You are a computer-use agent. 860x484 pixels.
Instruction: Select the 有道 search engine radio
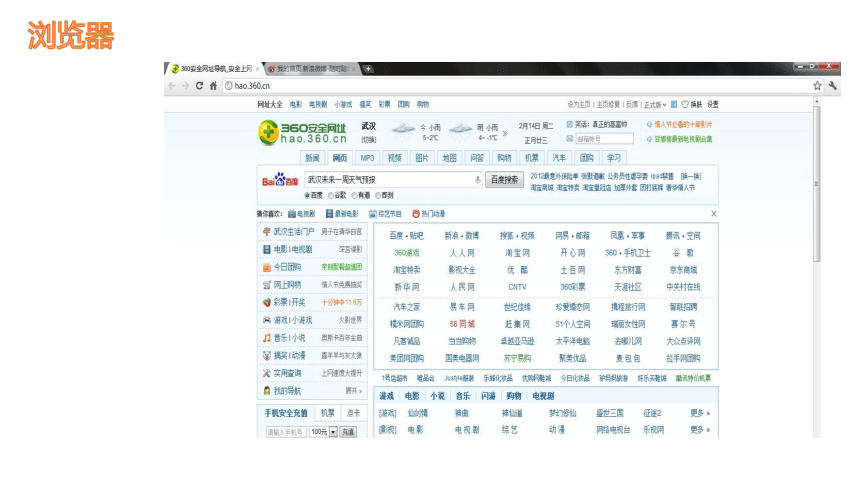(x=354, y=195)
